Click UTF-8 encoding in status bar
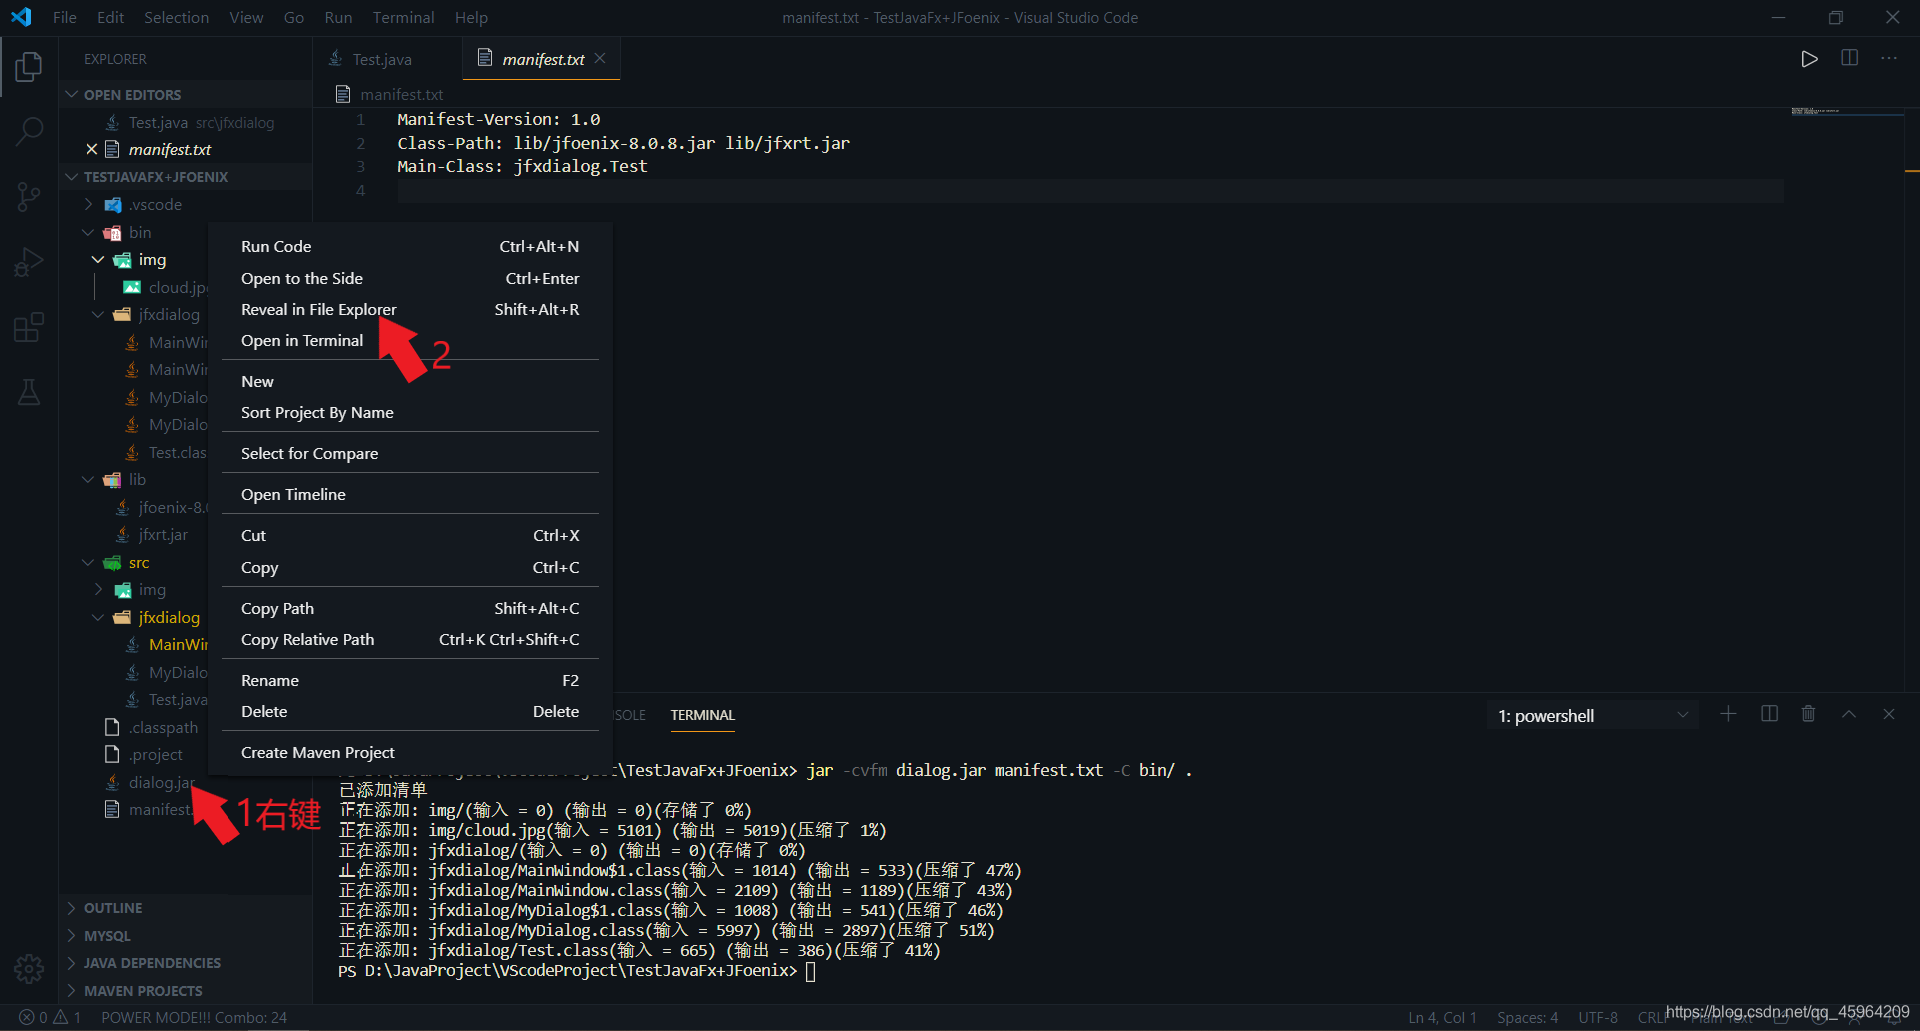This screenshot has height=1031, width=1920. (x=1598, y=1017)
